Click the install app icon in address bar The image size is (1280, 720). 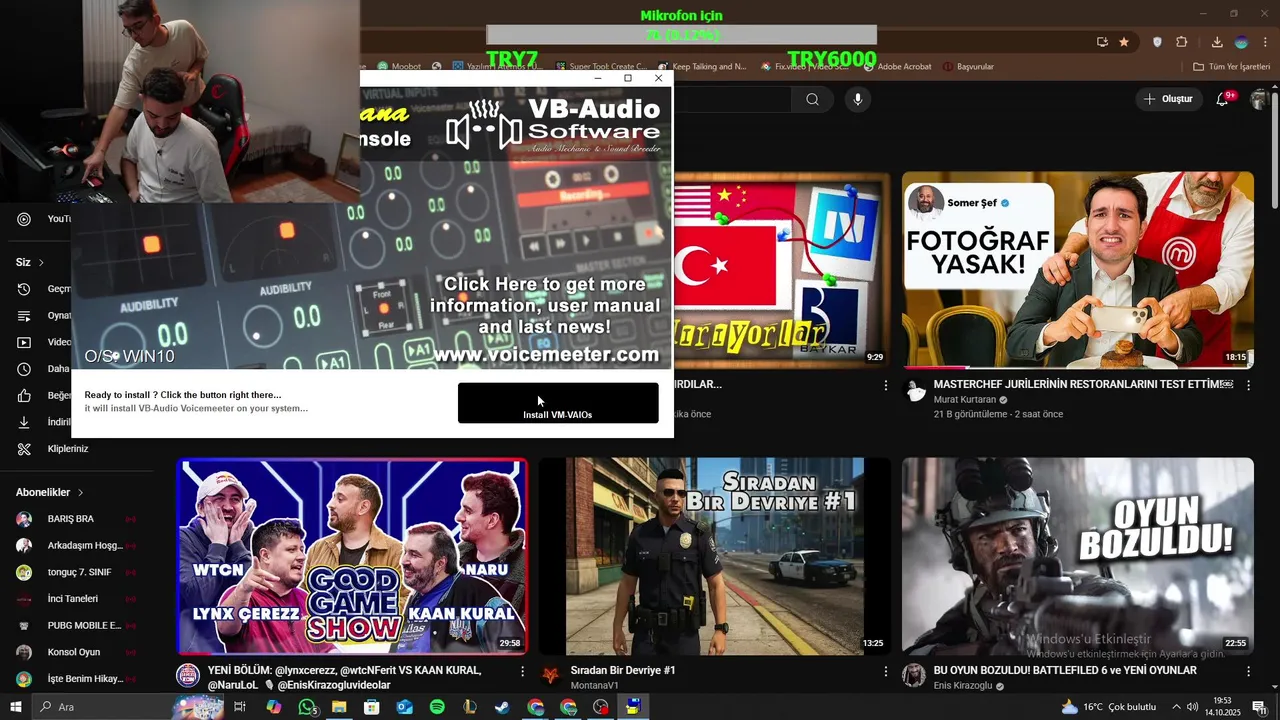1102,42
